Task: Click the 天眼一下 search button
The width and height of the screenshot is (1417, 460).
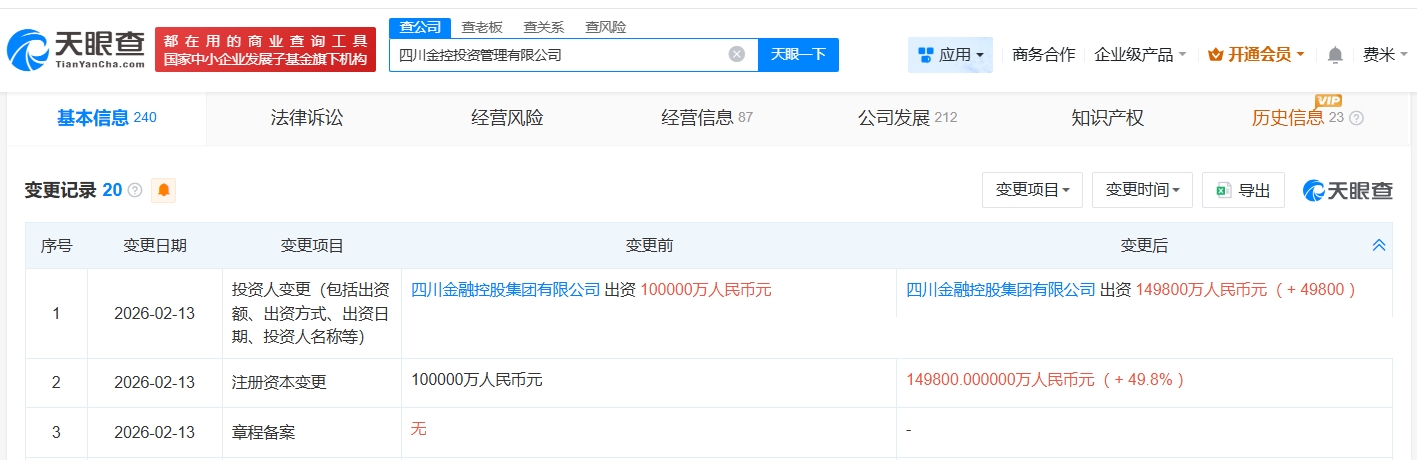Action: point(798,54)
